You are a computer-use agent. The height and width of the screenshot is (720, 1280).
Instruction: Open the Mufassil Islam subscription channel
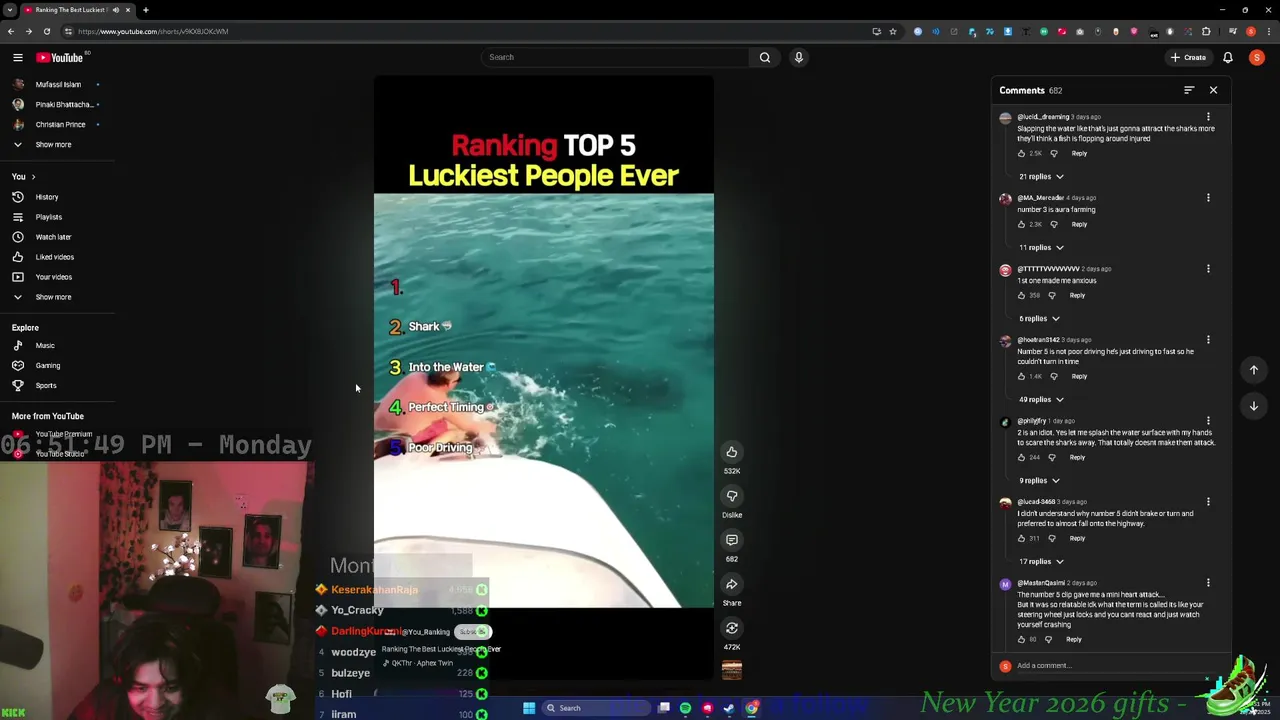click(x=56, y=85)
